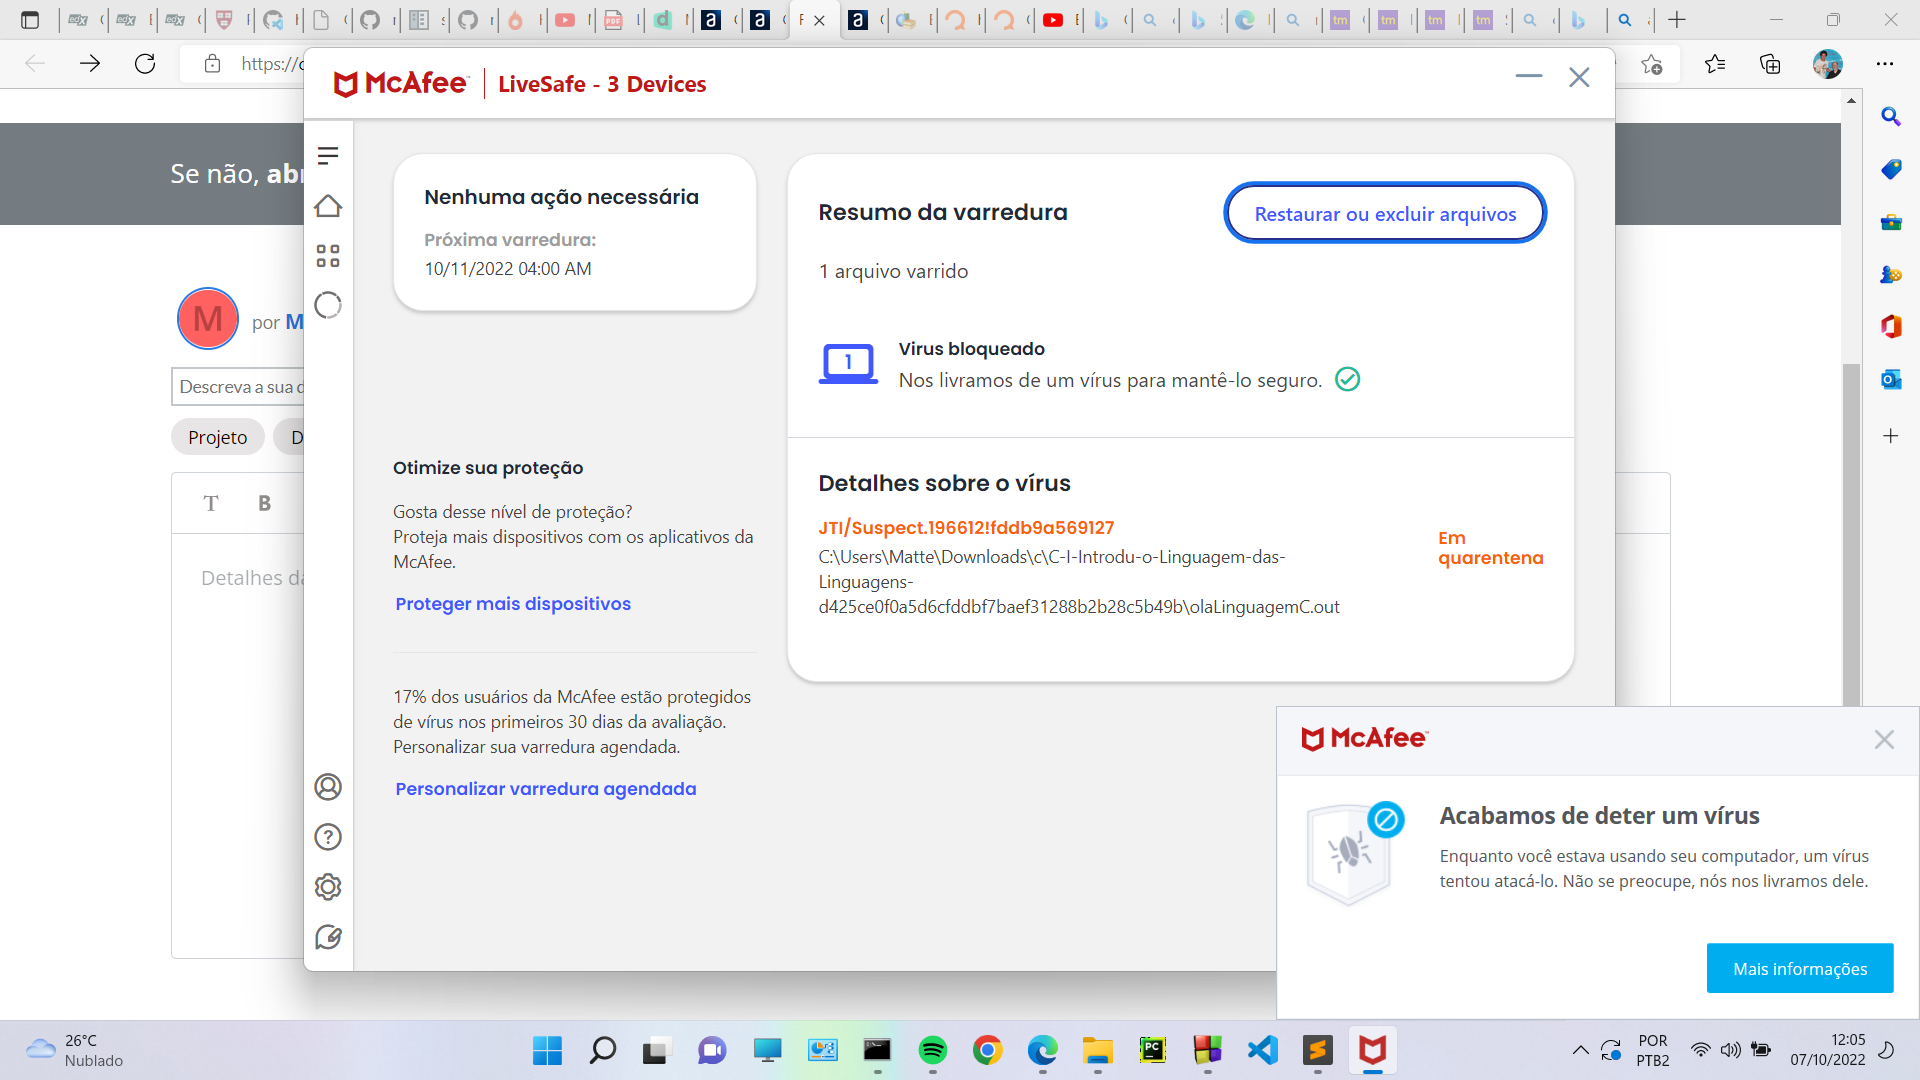Dismiss the McAfee virus notification popup
This screenshot has height=1080, width=1920.
(1884, 739)
